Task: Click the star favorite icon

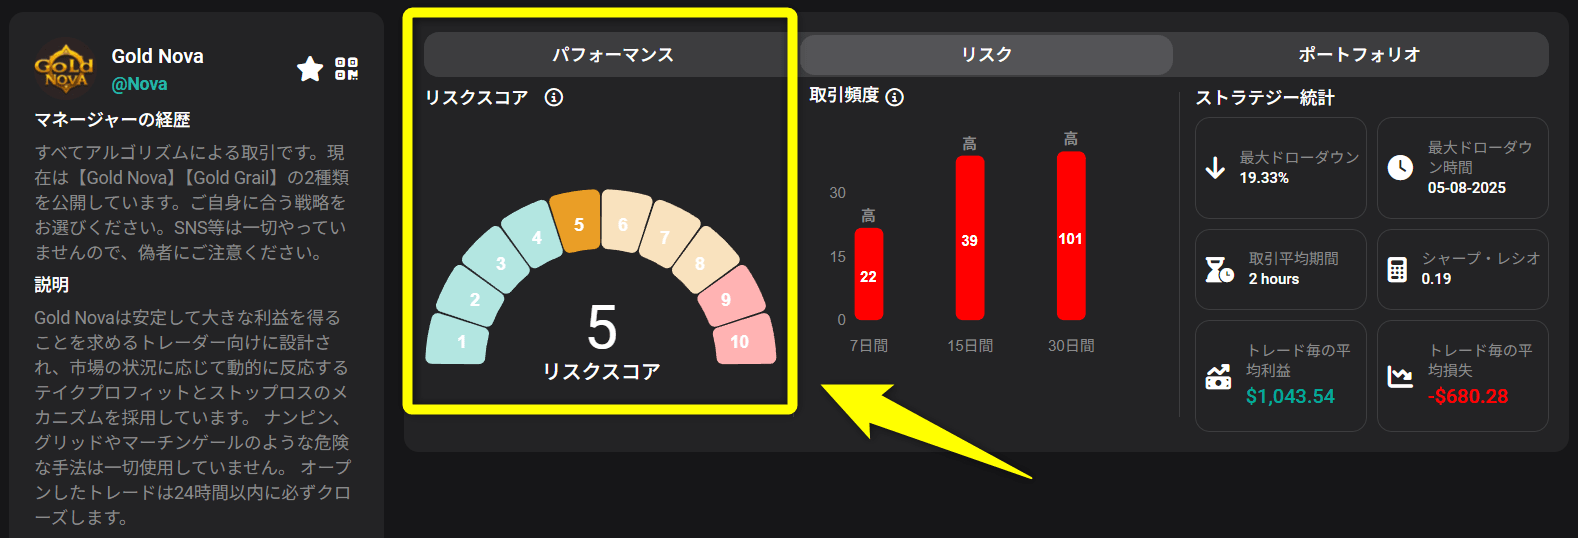Action: 310,69
